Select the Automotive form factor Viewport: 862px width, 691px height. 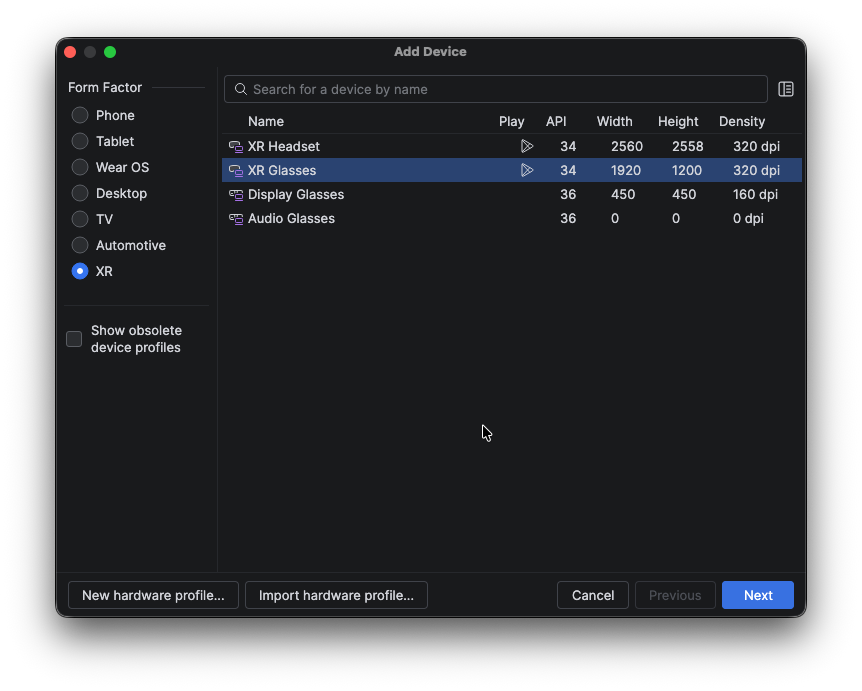coord(80,245)
